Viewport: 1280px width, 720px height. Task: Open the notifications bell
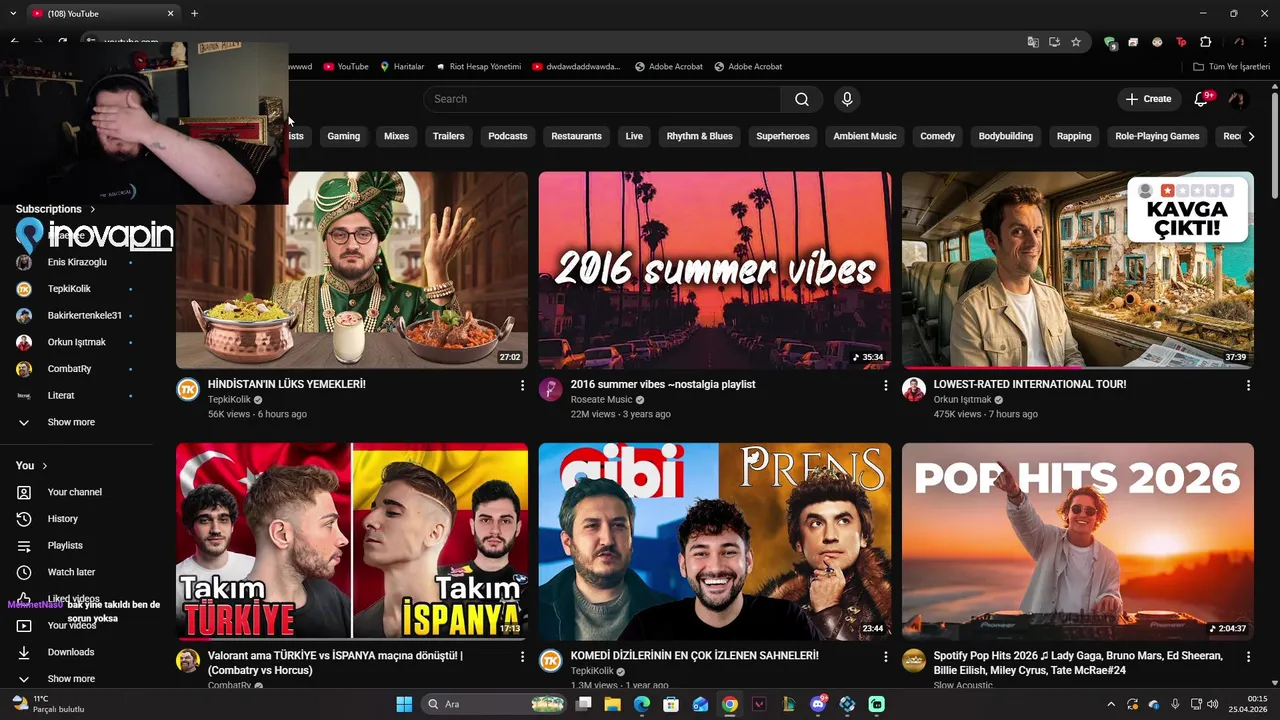click(x=1202, y=99)
